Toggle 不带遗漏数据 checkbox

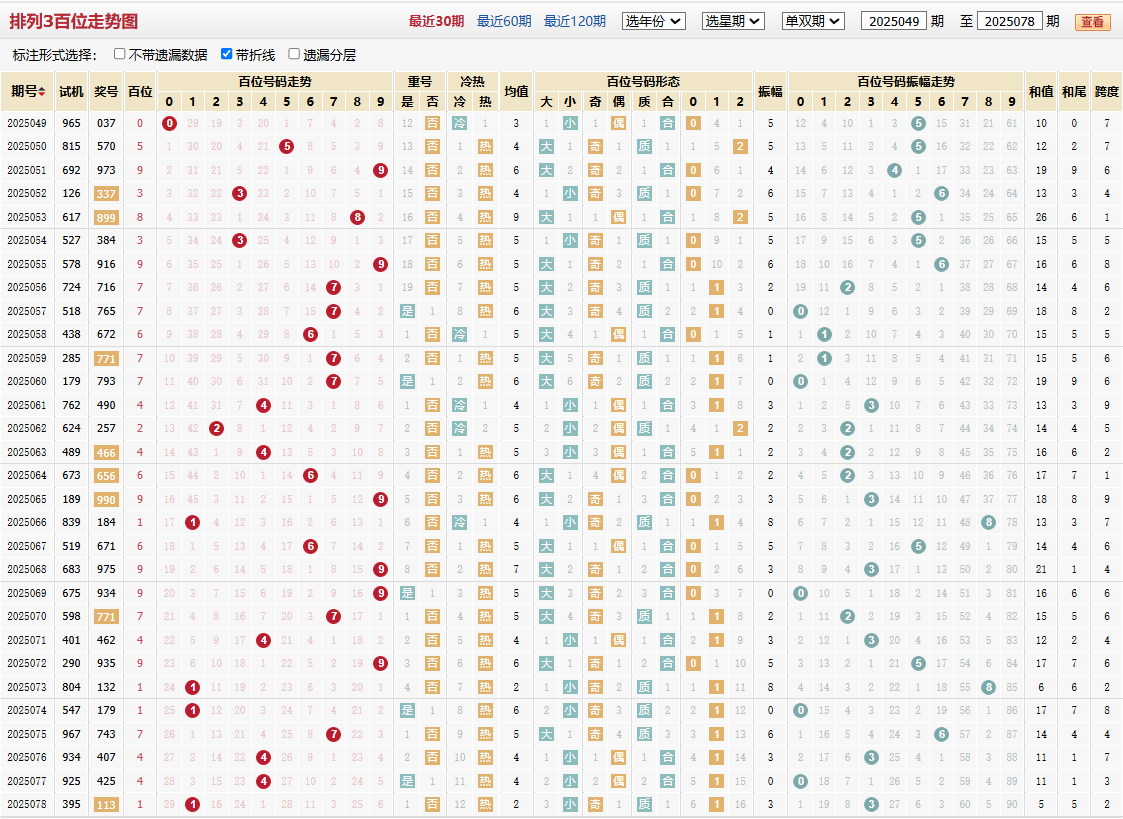(x=120, y=54)
